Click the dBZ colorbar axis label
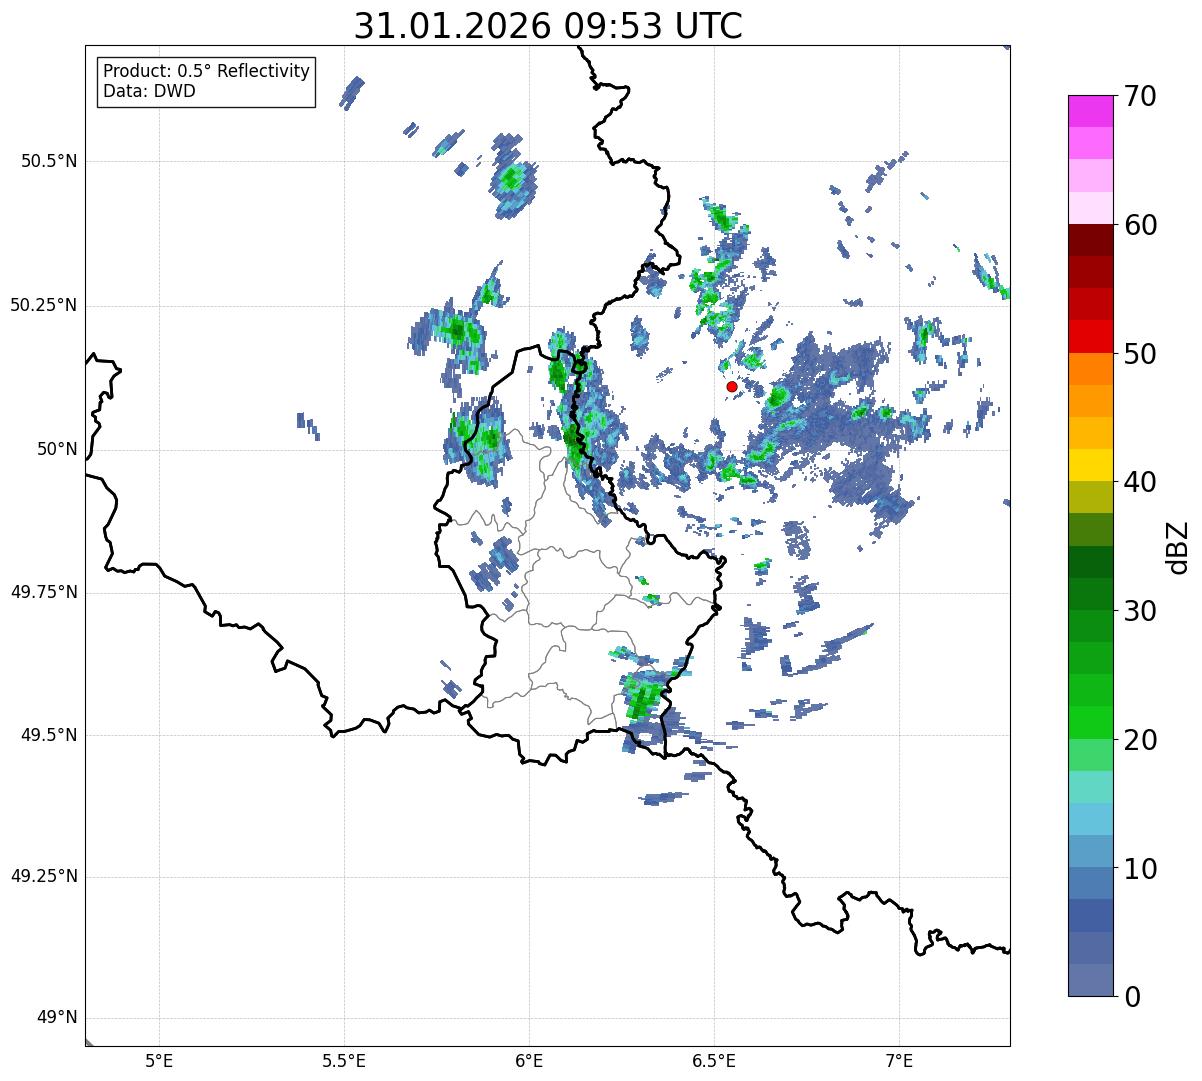This screenshot has height=1081, width=1202. click(x=1178, y=546)
